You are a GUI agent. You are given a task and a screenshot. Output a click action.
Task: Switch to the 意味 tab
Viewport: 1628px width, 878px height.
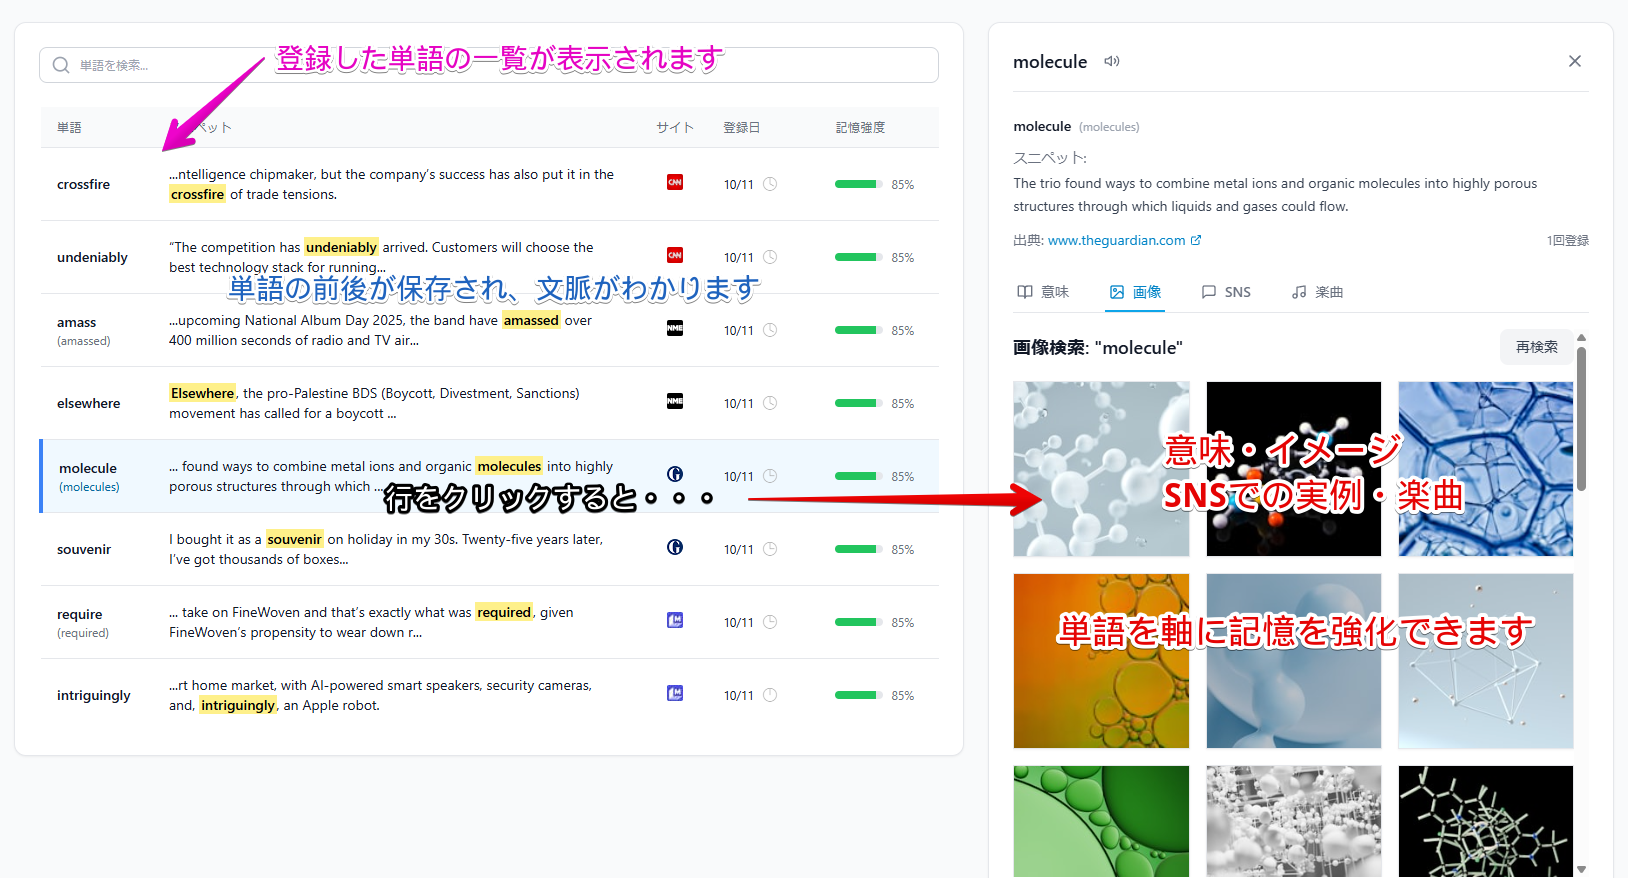point(1043,292)
